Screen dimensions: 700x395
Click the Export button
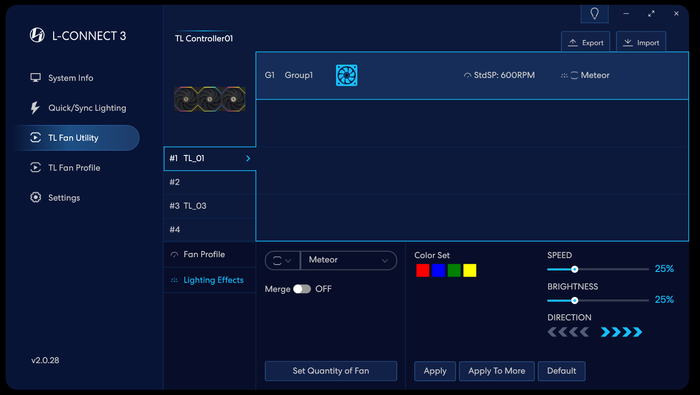(x=585, y=42)
